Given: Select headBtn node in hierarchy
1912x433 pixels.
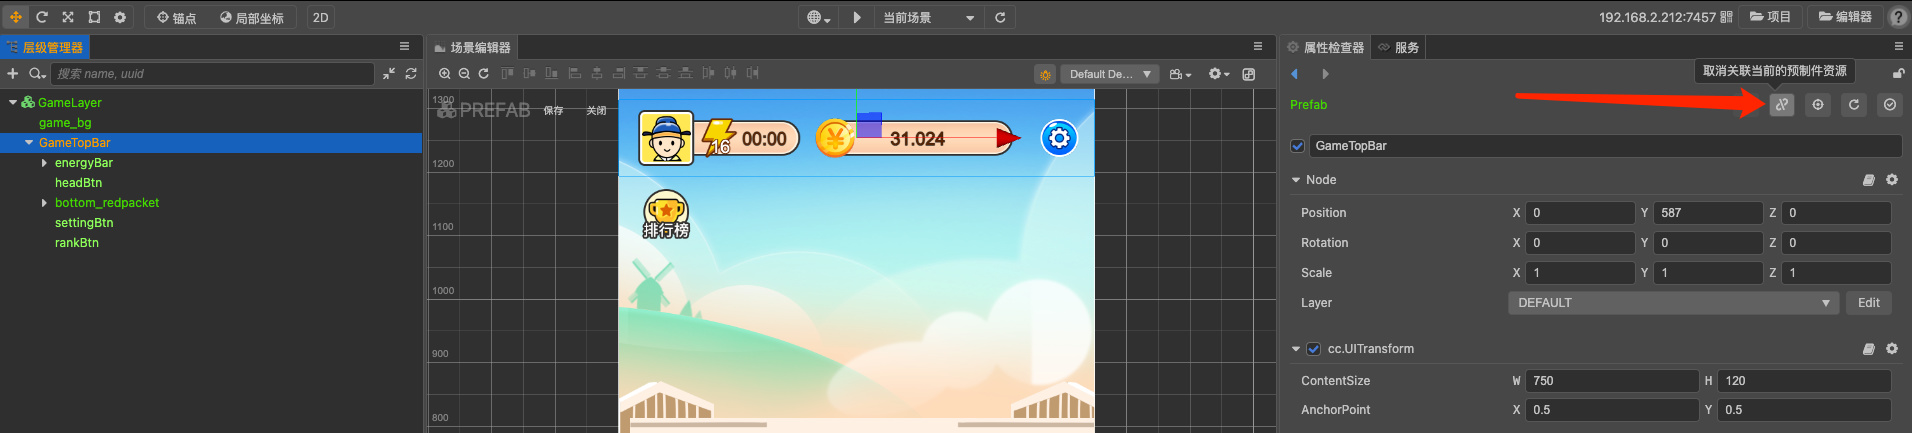Looking at the screenshot, I should point(78,183).
